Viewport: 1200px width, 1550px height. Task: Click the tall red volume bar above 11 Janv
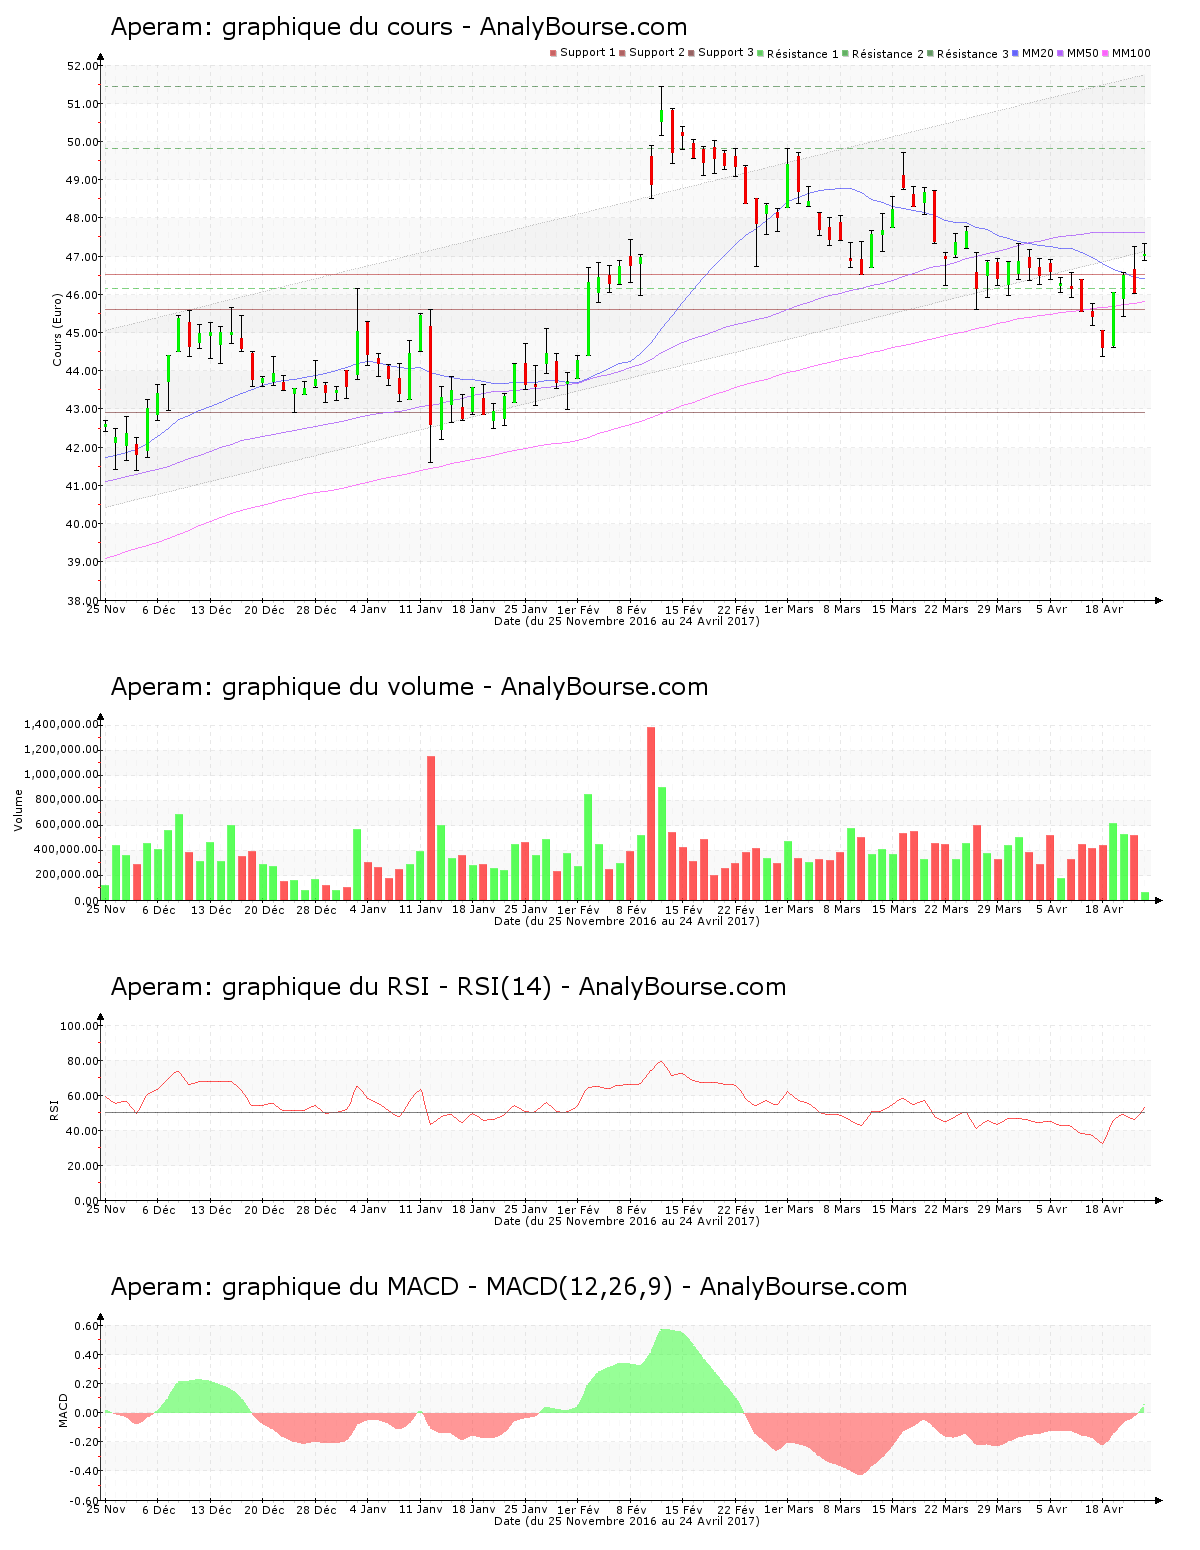pos(431,828)
